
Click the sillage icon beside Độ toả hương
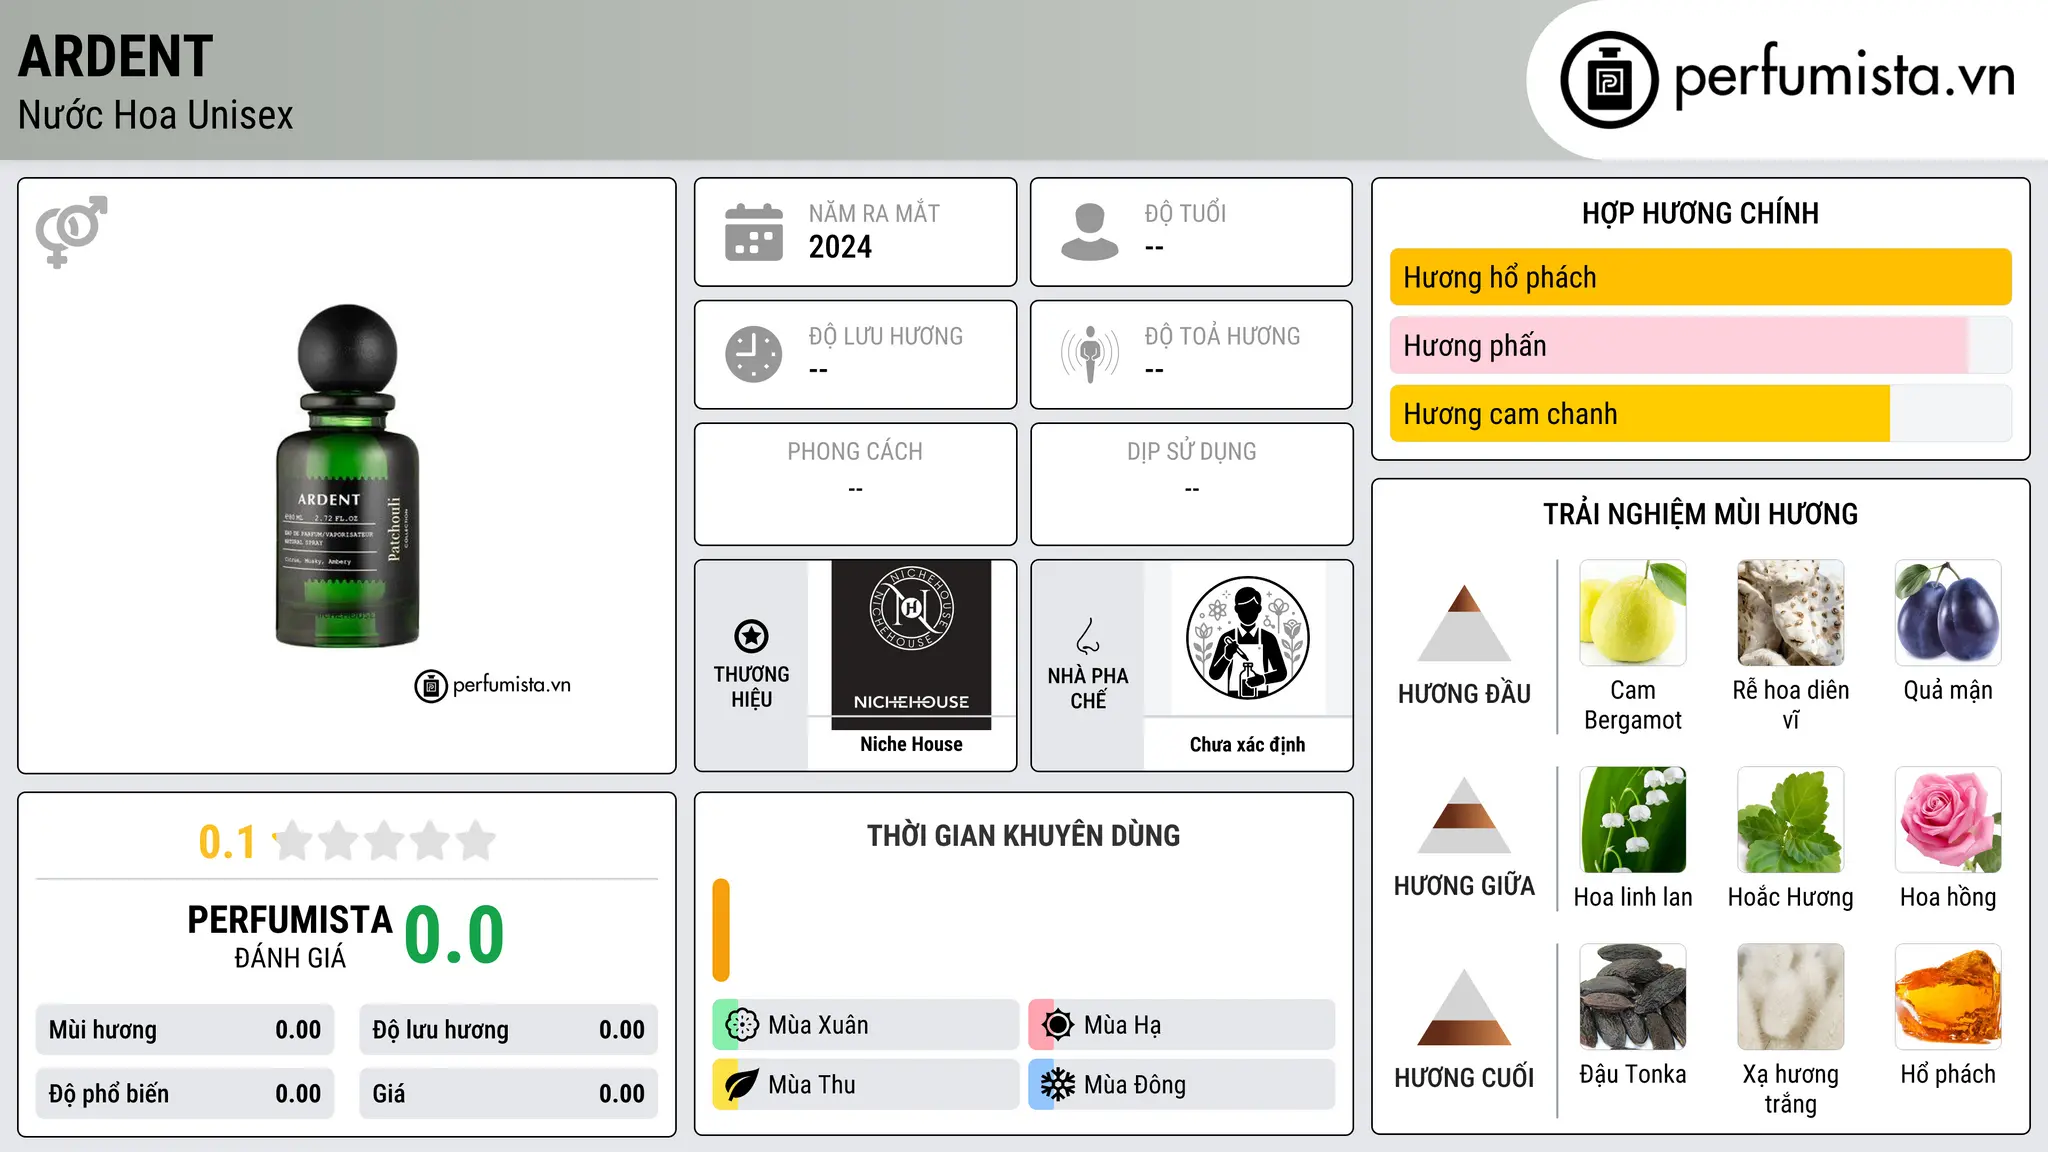click(1089, 354)
